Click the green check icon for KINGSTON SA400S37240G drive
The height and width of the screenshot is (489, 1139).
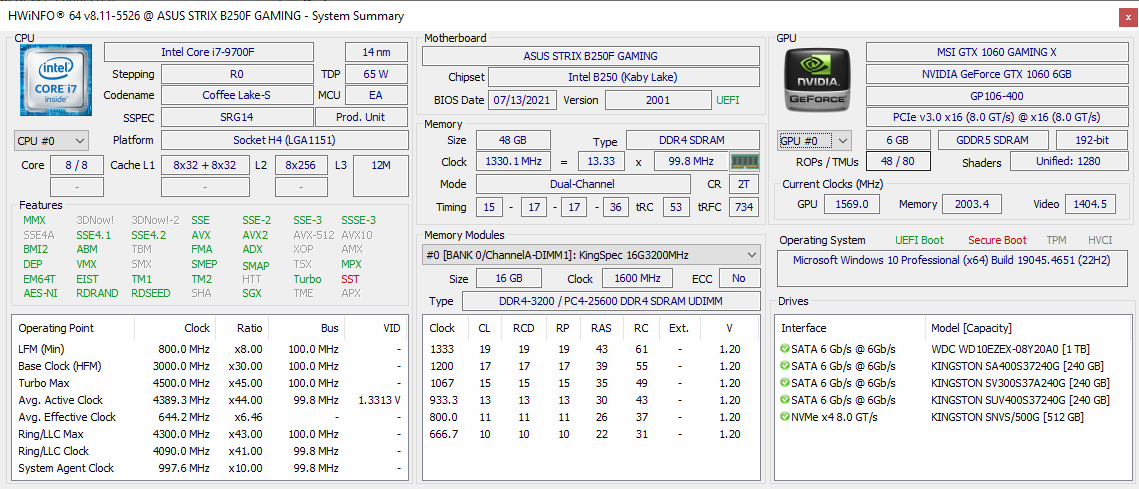point(785,365)
